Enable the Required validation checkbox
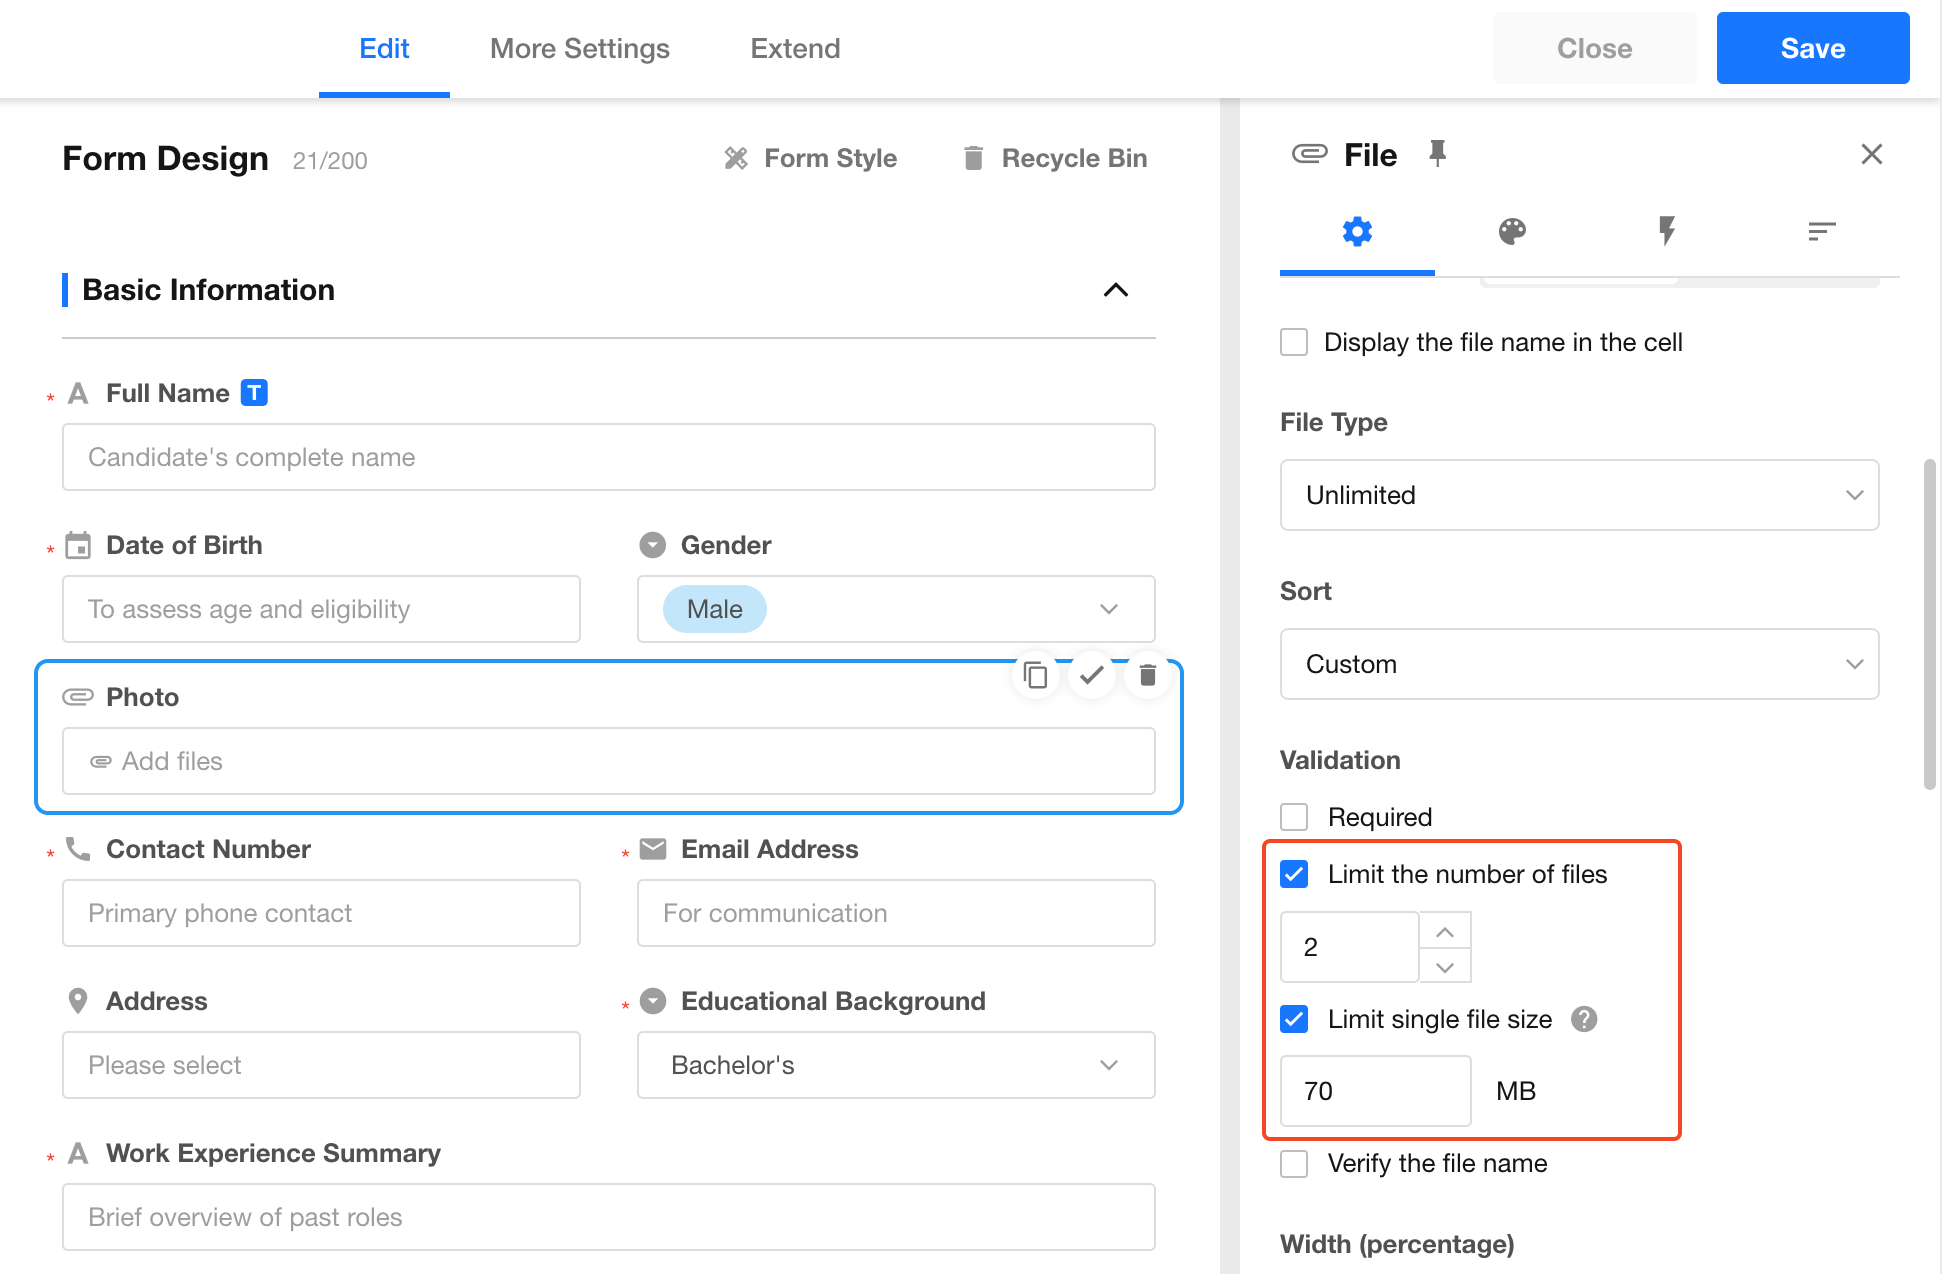 (x=1294, y=817)
